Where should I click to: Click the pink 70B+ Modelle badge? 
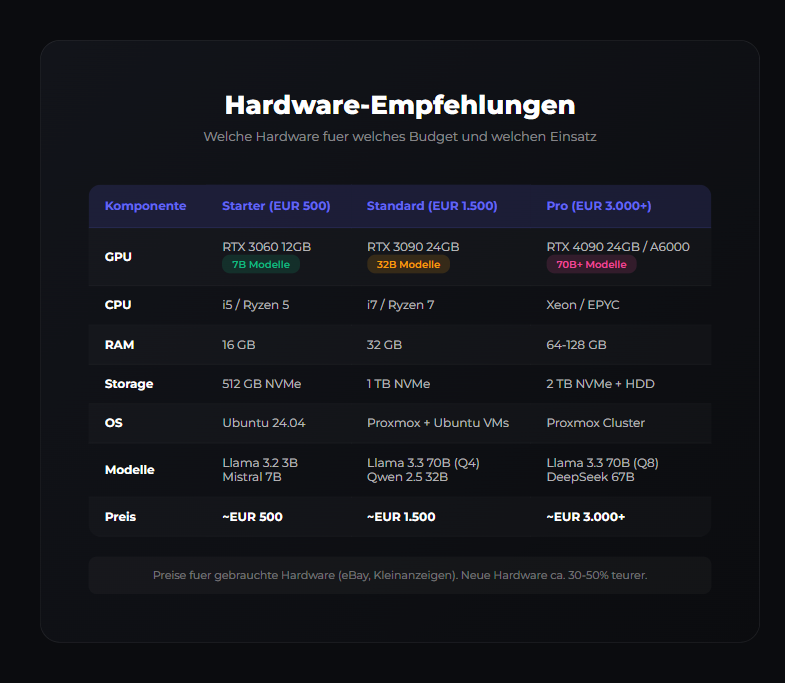point(591,264)
